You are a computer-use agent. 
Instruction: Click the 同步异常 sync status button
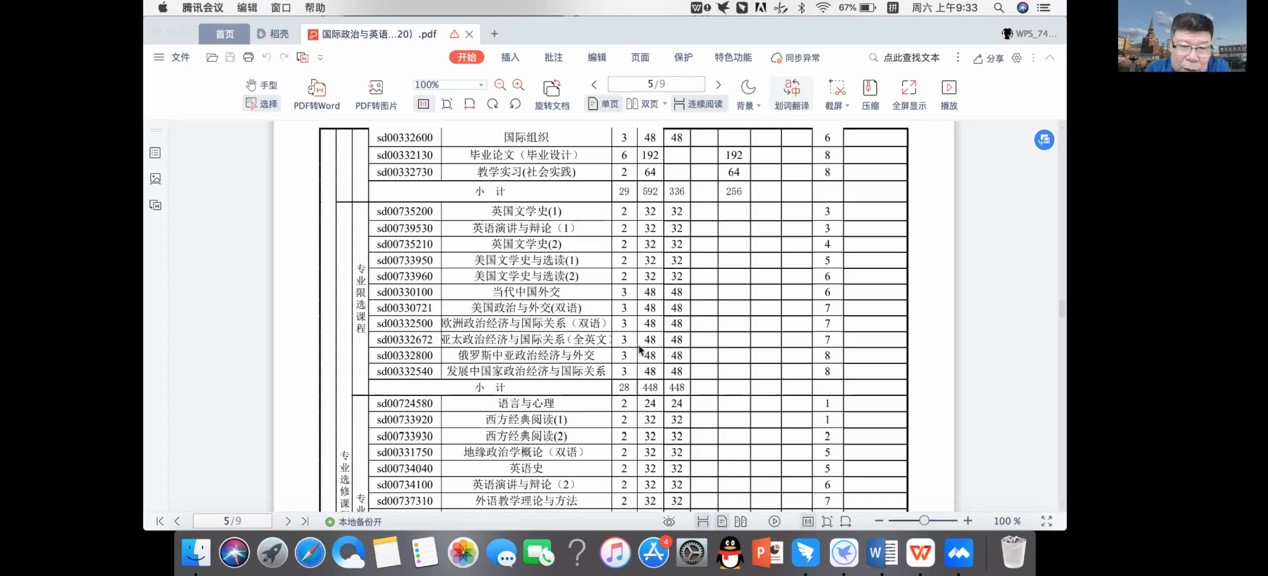(795, 58)
